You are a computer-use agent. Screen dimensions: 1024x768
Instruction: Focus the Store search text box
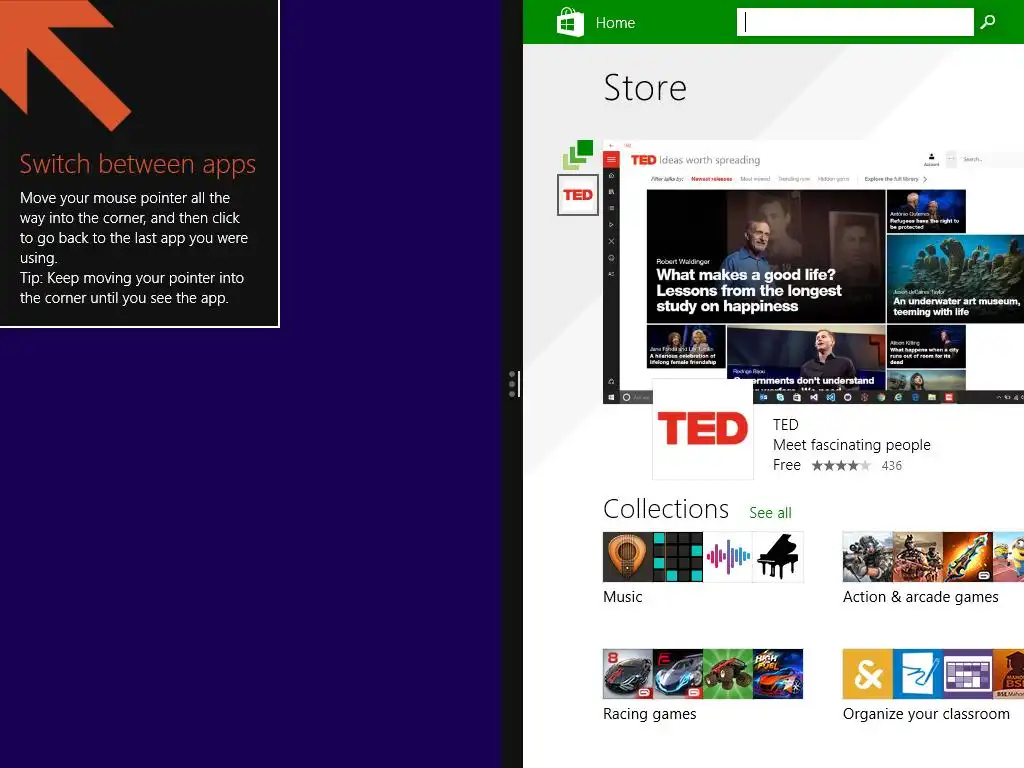coord(855,22)
